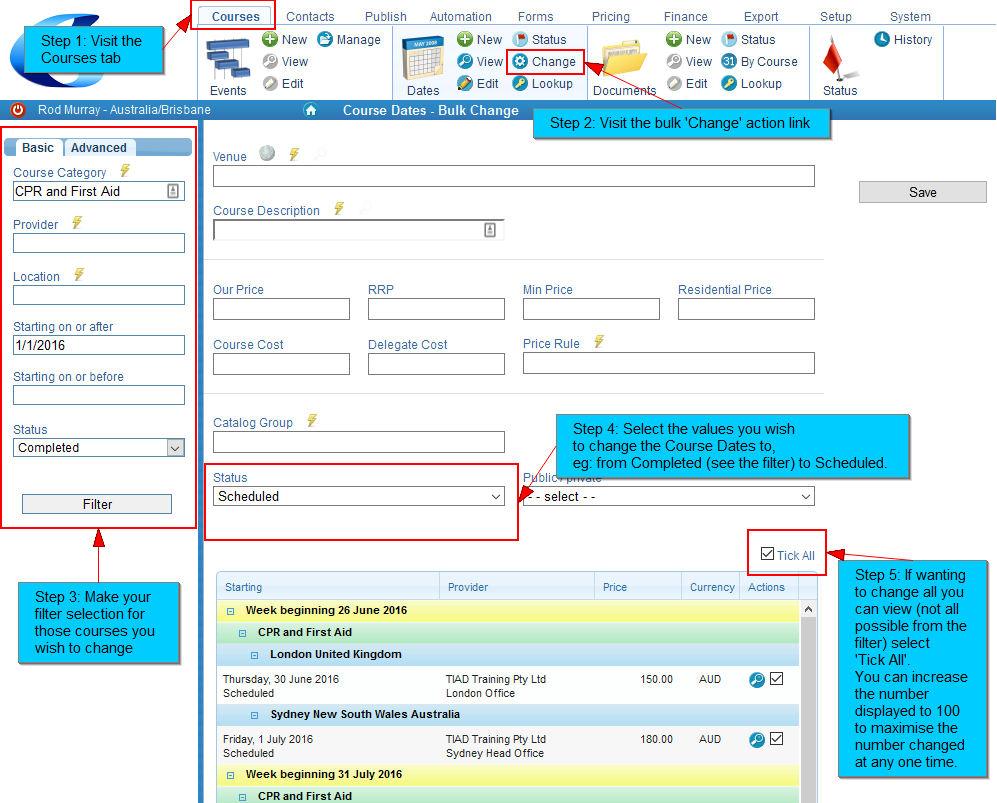
Task: Click Edit in the Documents group
Action: pos(687,83)
